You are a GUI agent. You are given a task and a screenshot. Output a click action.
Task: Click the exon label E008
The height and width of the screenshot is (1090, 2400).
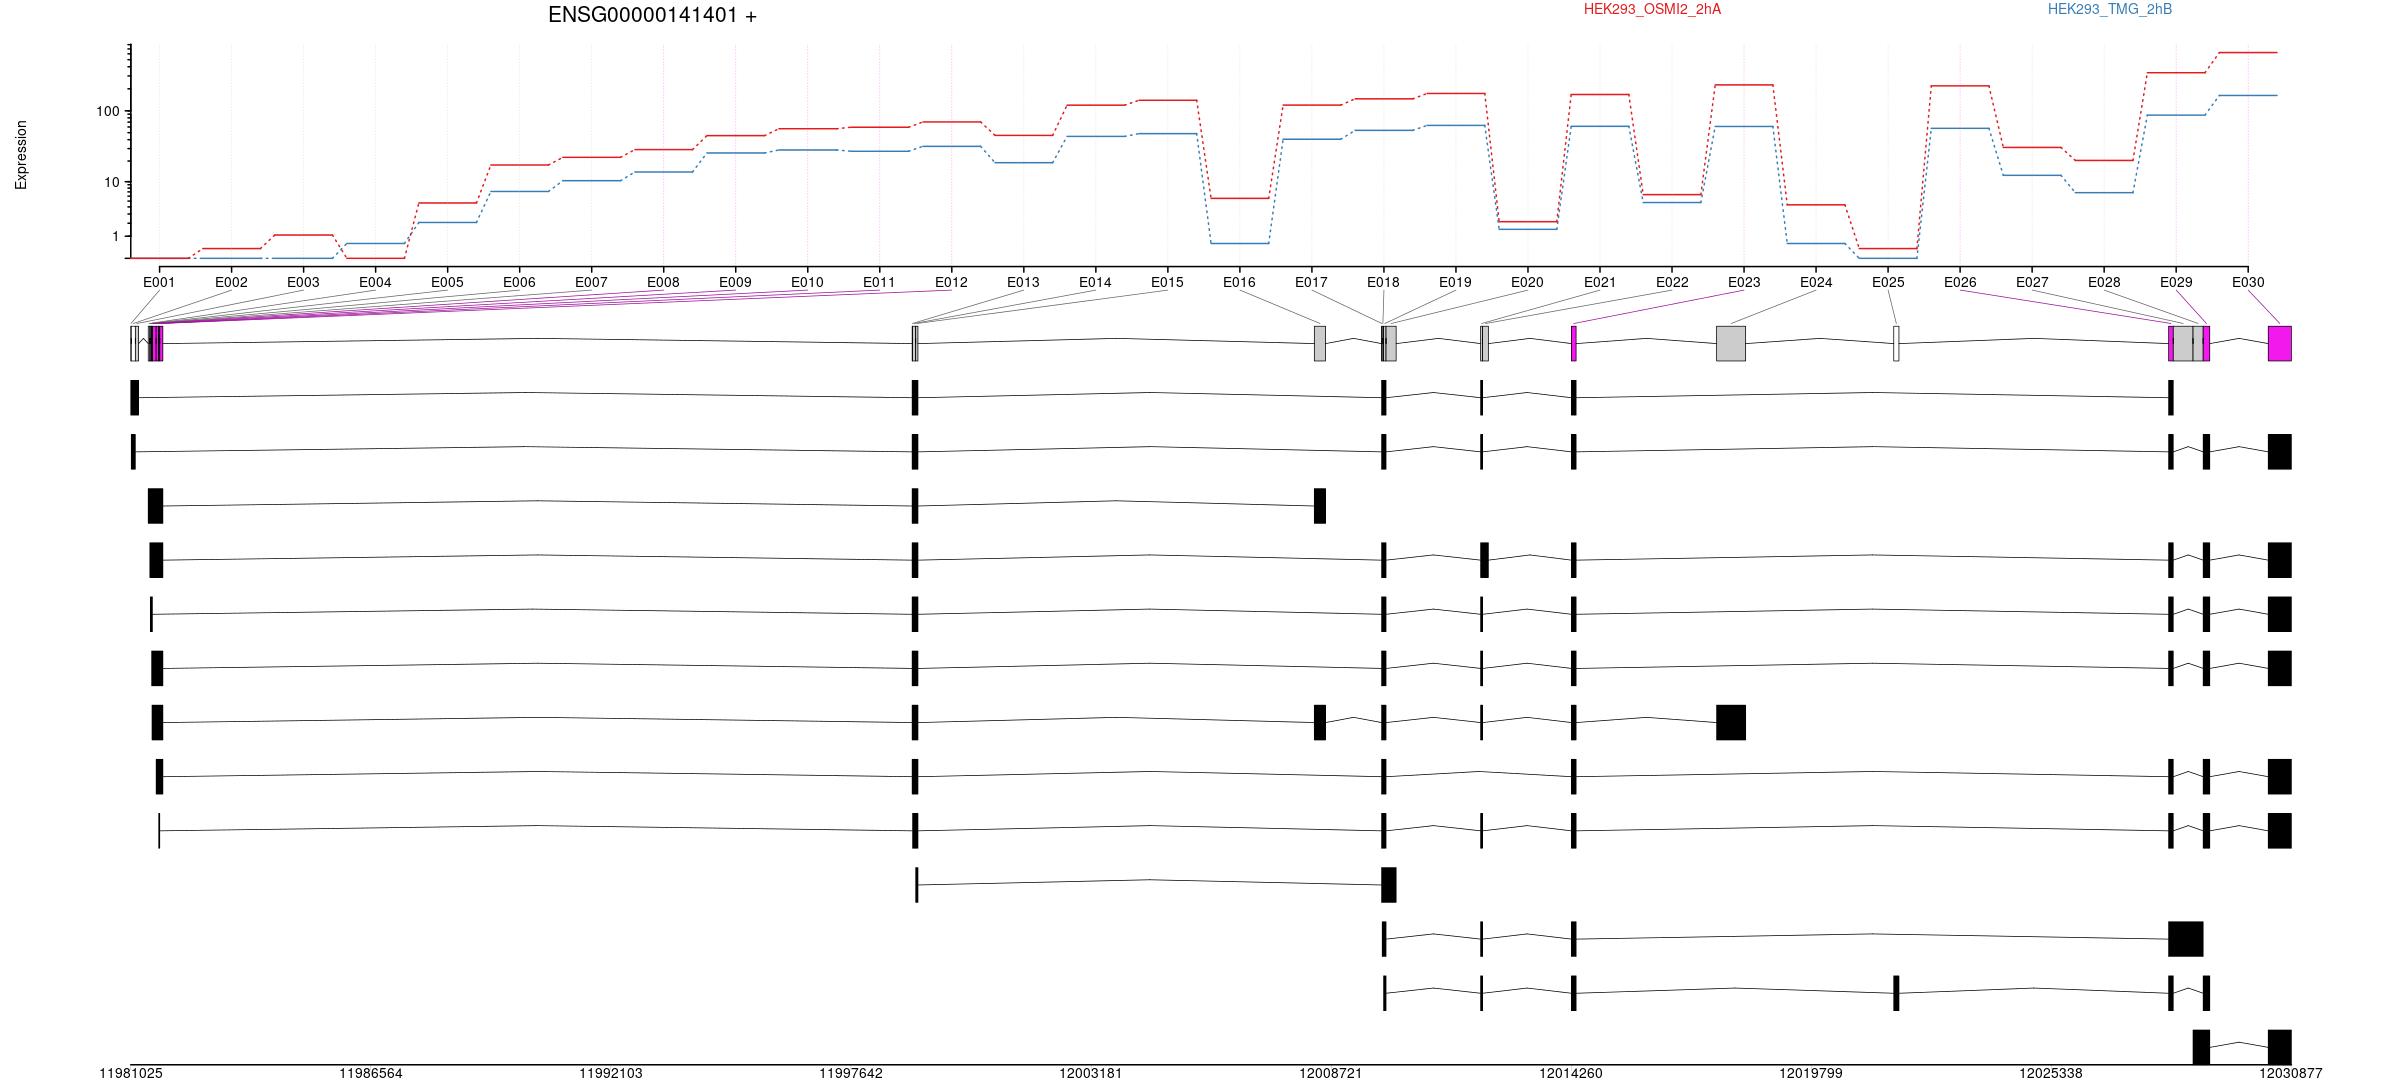point(663,282)
